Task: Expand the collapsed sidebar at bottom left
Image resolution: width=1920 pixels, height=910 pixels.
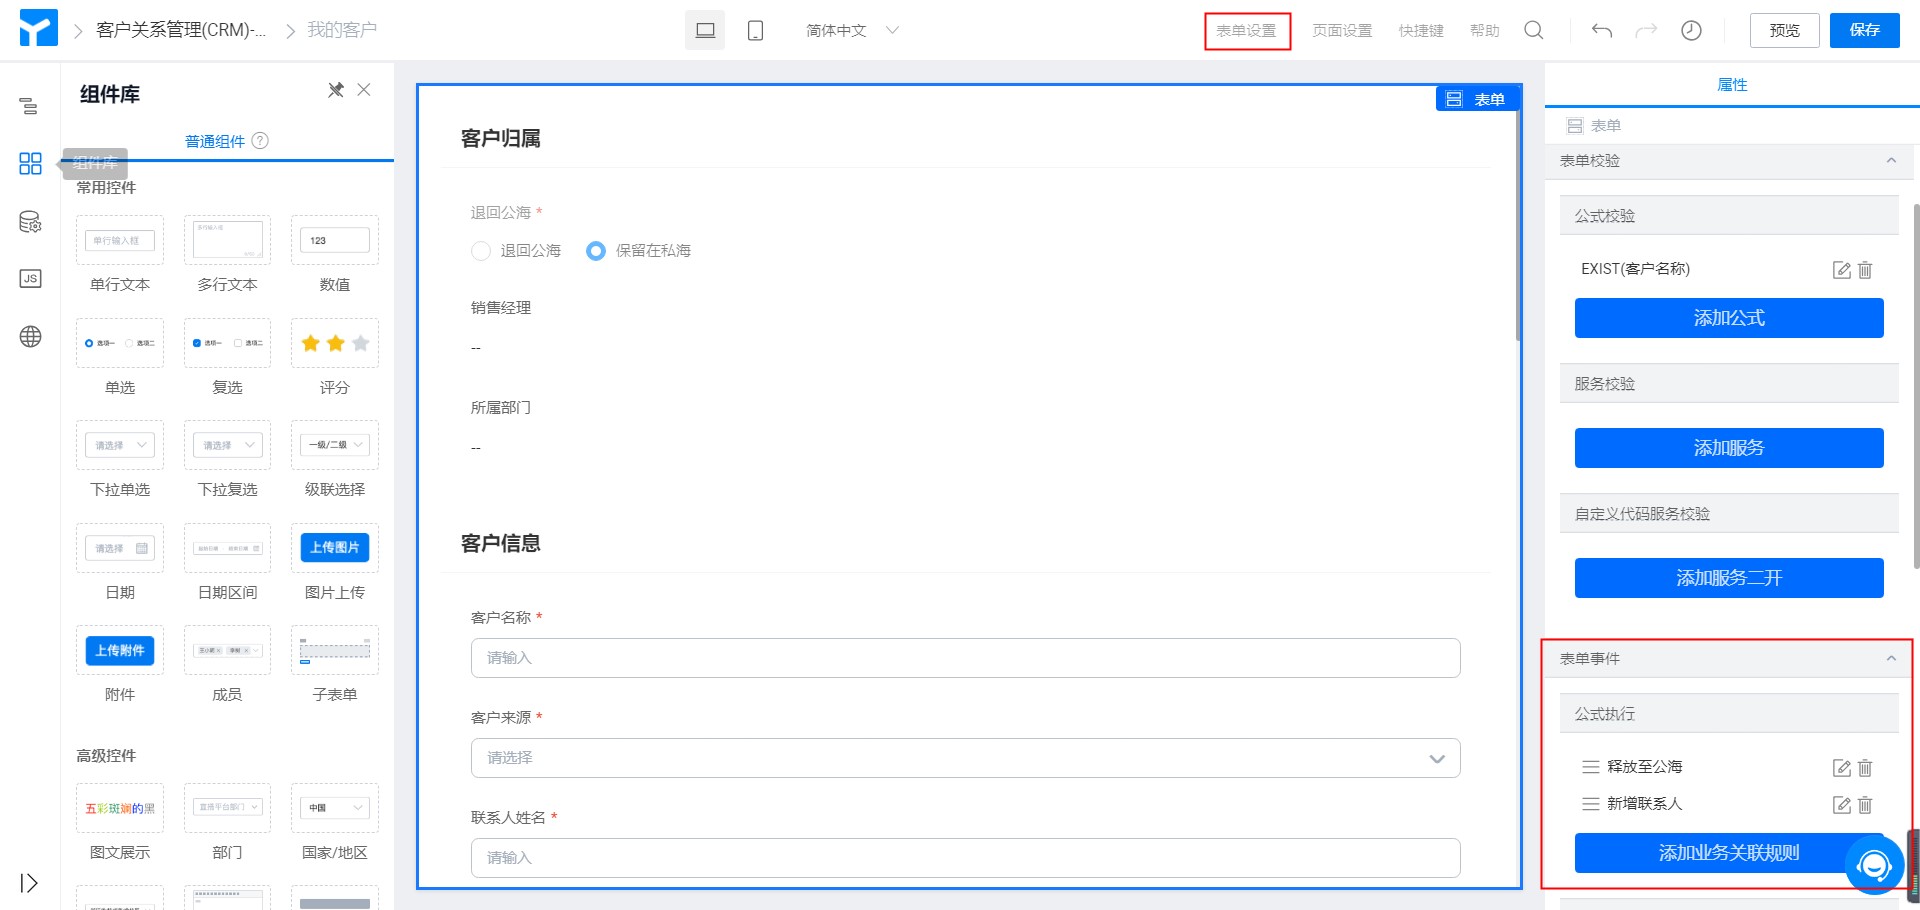Action: click(30, 883)
